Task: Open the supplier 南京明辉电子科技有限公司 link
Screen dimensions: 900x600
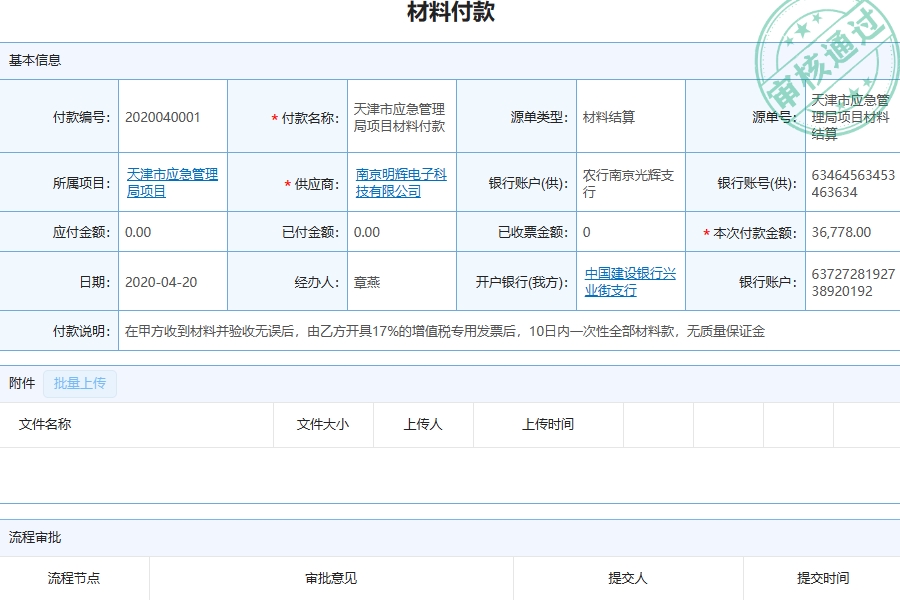Action: point(403,182)
